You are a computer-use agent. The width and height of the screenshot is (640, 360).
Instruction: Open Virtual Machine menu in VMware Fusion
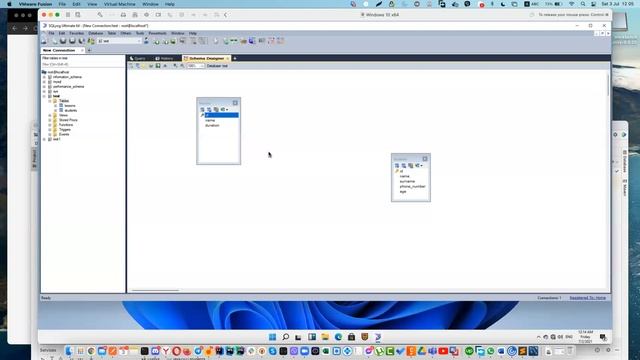[x=120, y=4]
